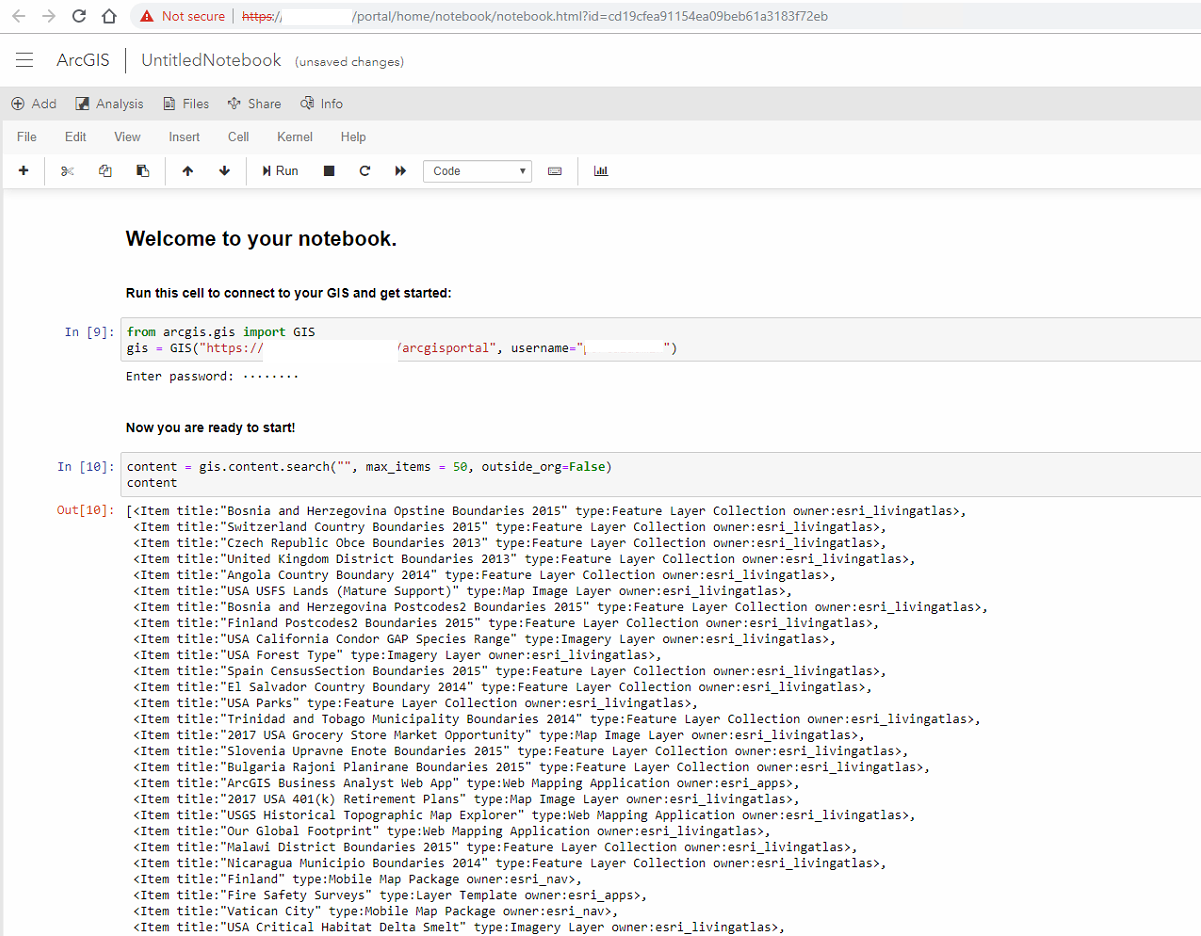
Task: Open the Insert menu
Action: point(184,137)
